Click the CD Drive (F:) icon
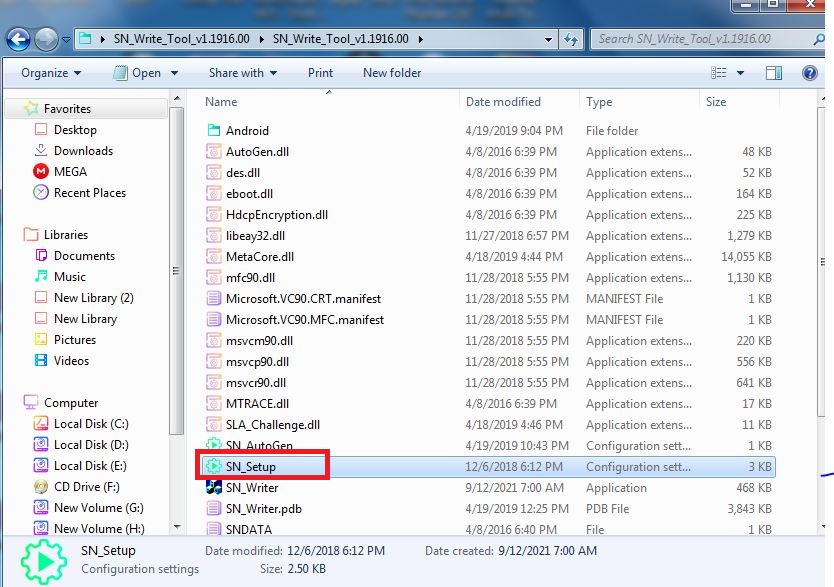This screenshot has width=834, height=587. [x=41, y=487]
